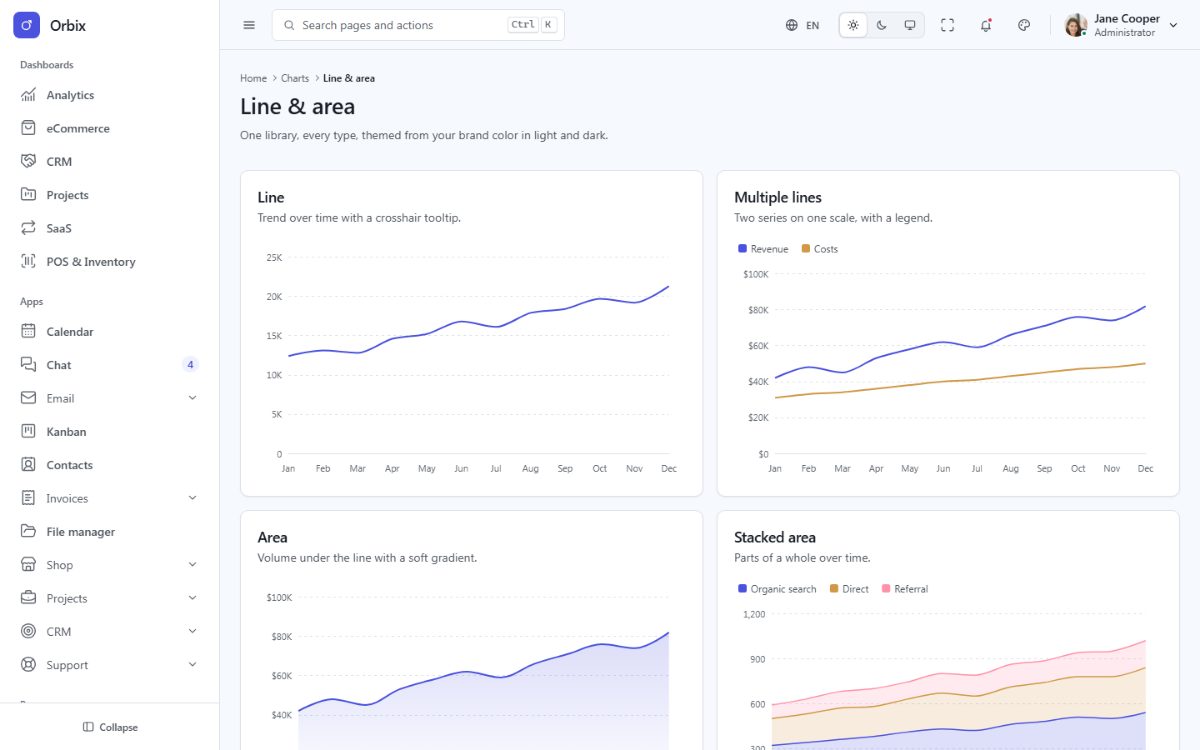Expand the Apps CRM submenu chevron
The width and height of the screenshot is (1200, 750).
(x=192, y=631)
